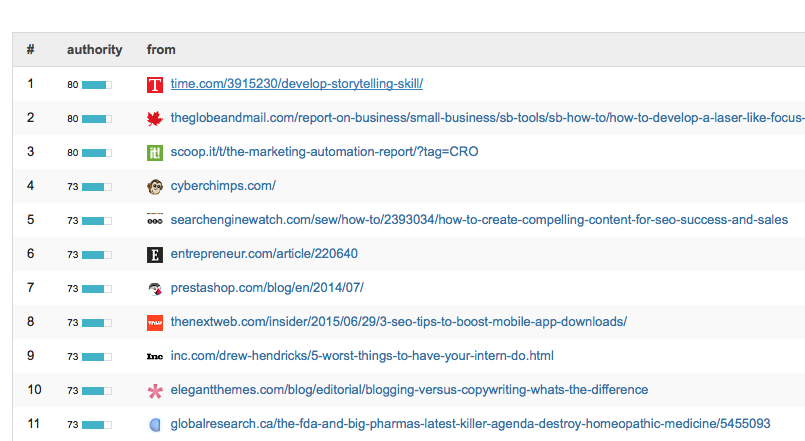
Task: Click the authority bar for row 1
Action: click(96, 85)
